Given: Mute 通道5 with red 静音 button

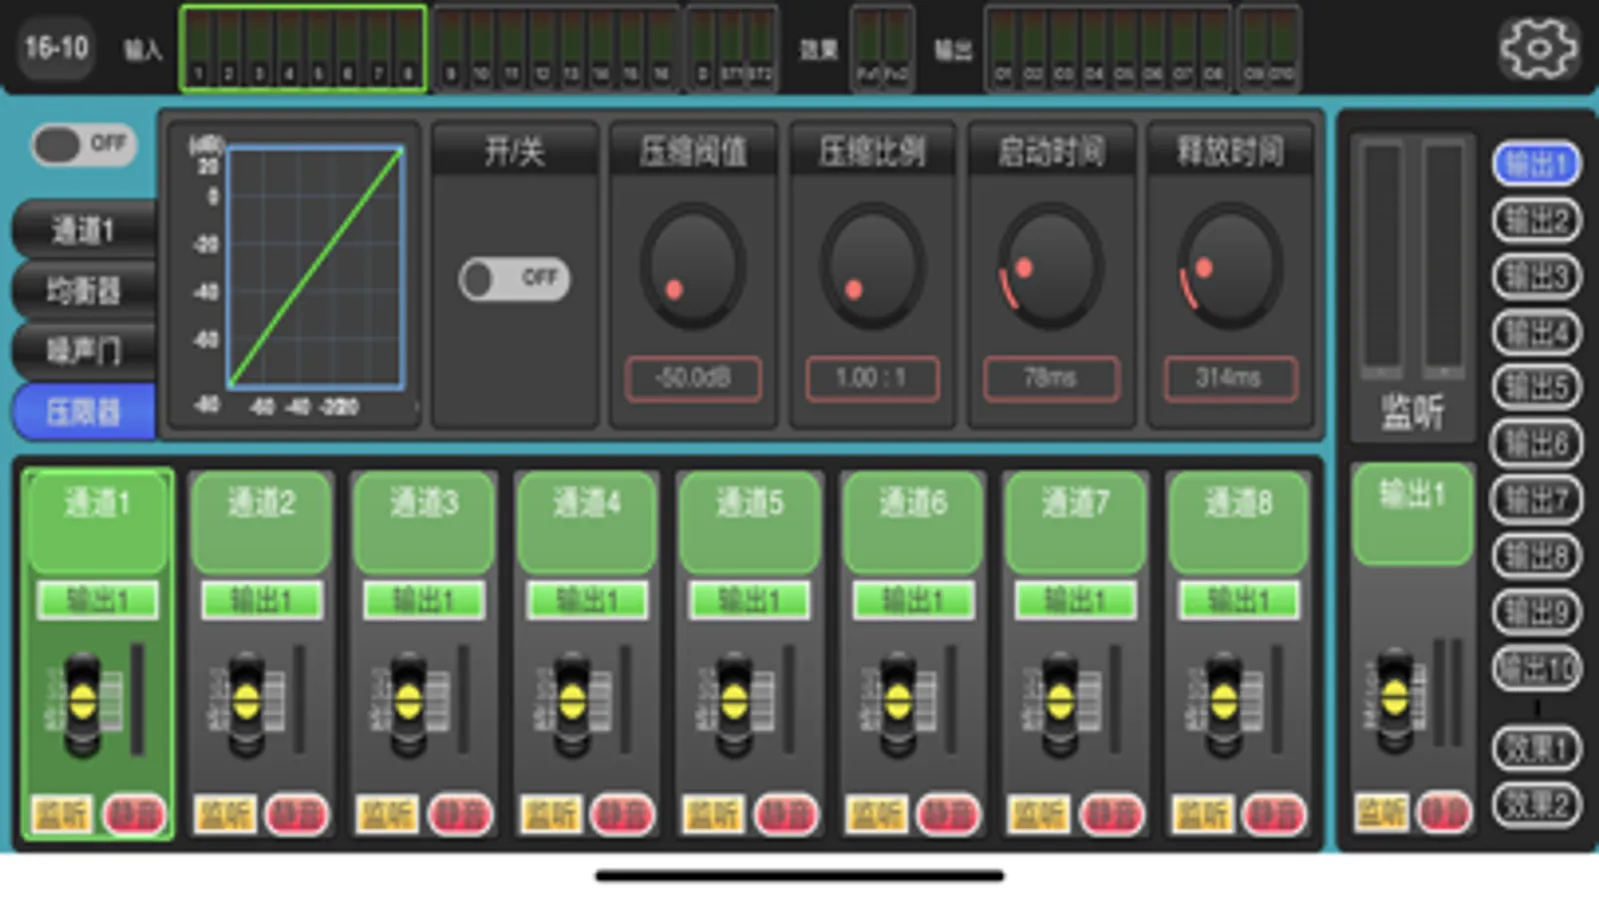Looking at the screenshot, I should pos(786,815).
